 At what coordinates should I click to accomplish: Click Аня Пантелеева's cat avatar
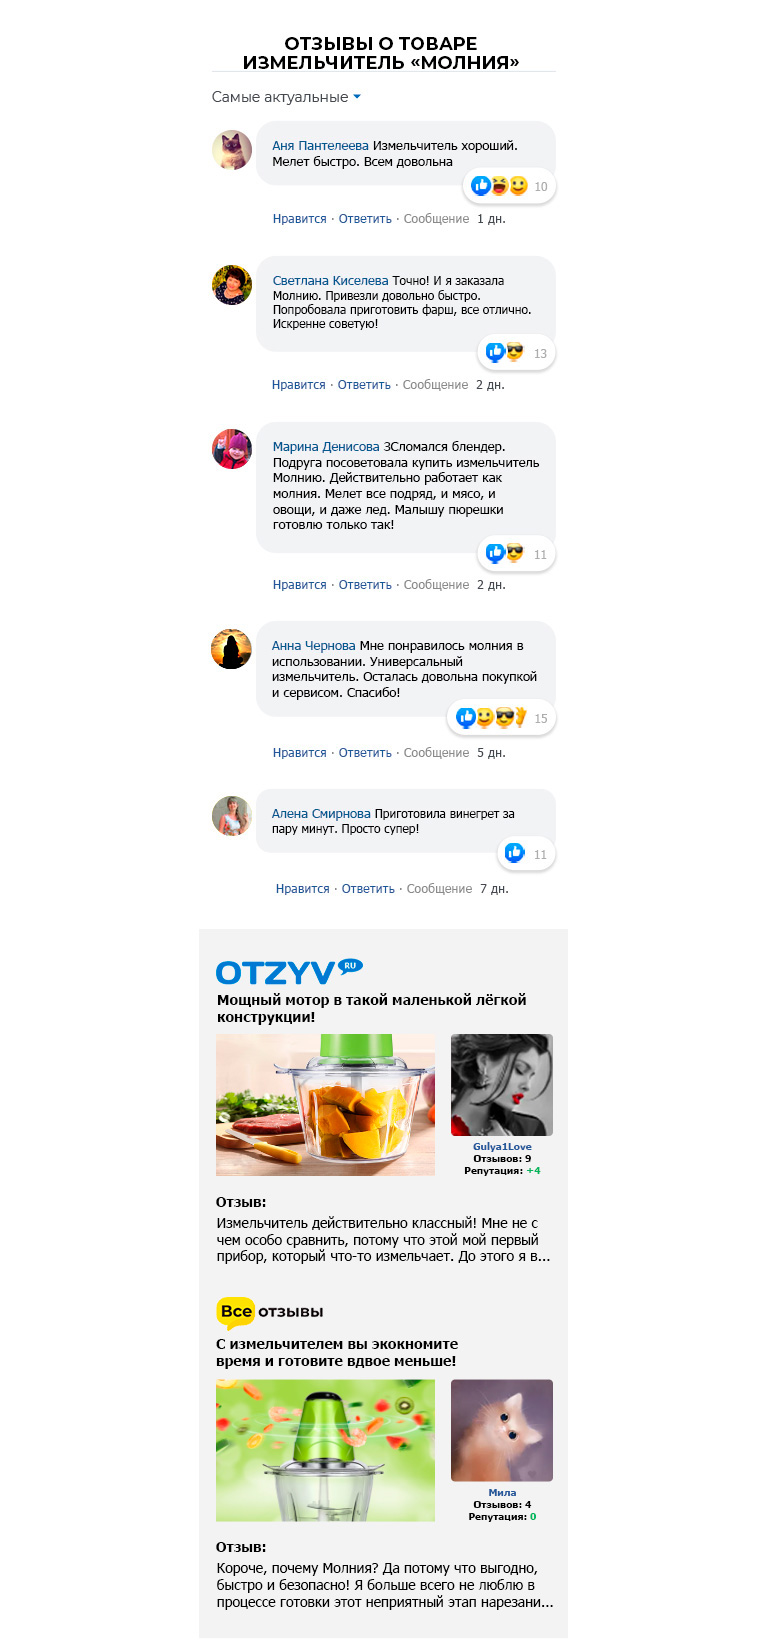coord(232,150)
